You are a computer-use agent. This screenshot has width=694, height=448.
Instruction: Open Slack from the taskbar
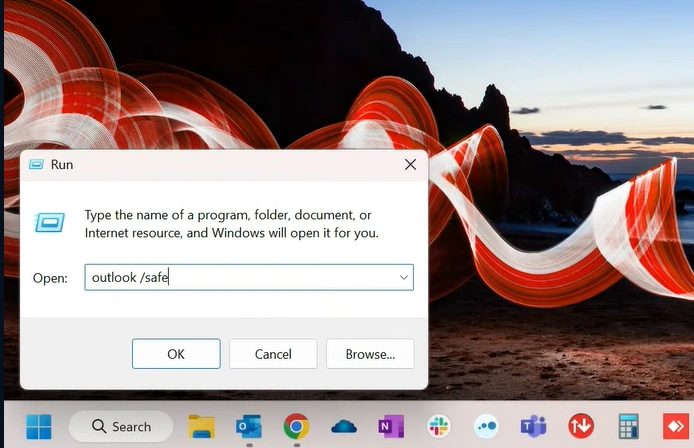(x=438, y=427)
